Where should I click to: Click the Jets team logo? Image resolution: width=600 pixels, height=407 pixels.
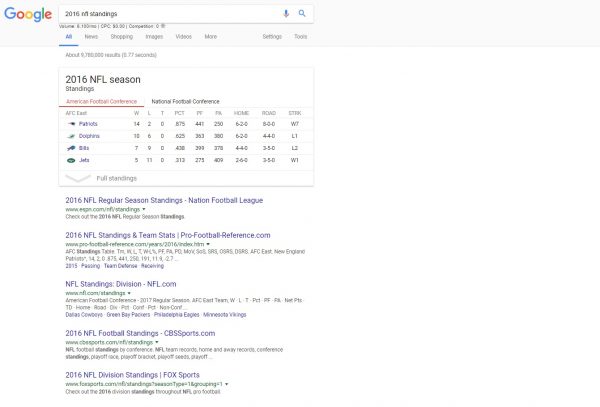point(71,159)
